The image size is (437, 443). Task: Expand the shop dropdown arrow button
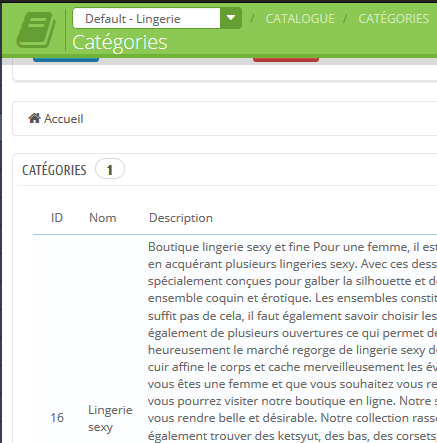pos(231,18)
